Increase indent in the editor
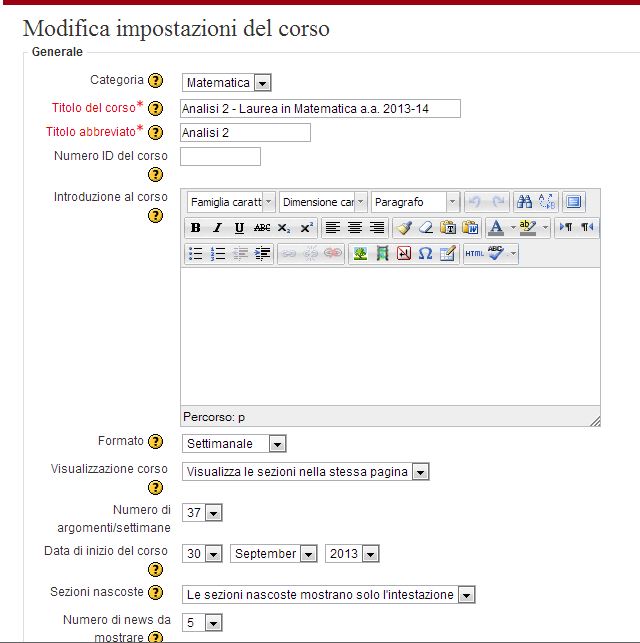The height and width of the screenshot is (643, 640). coord(262,254)
